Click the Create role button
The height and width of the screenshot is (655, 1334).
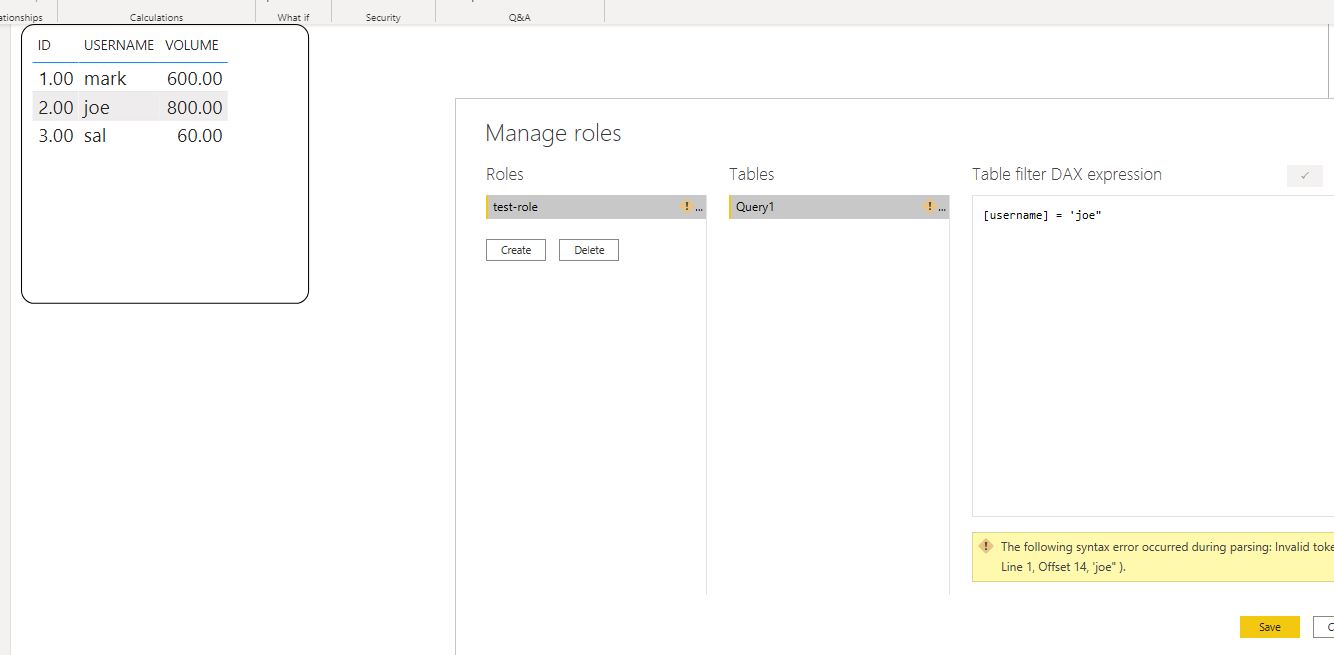click(x=516, y=250)
